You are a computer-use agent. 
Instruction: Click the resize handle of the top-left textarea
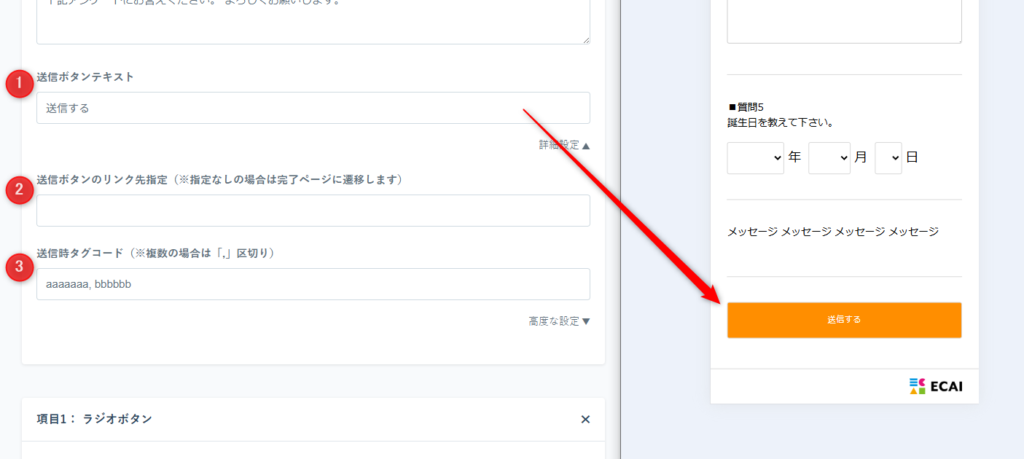585,40
